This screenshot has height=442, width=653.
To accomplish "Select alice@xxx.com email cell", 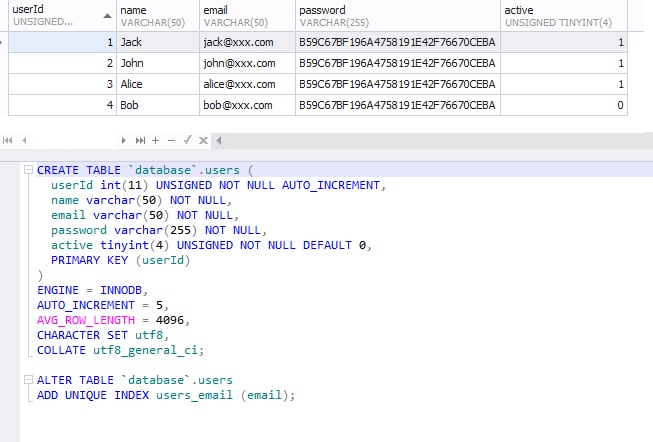I will point(247,84).
